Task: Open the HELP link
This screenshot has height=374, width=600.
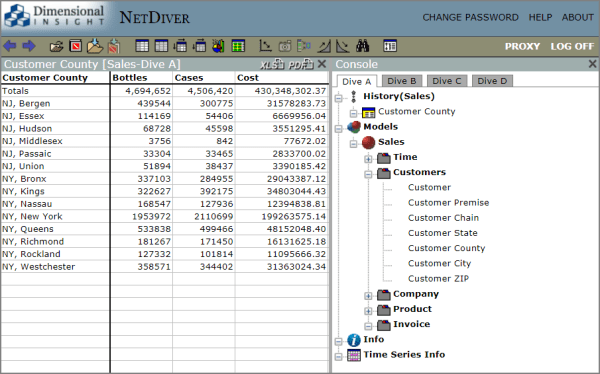Action: [x=540, y=17]
